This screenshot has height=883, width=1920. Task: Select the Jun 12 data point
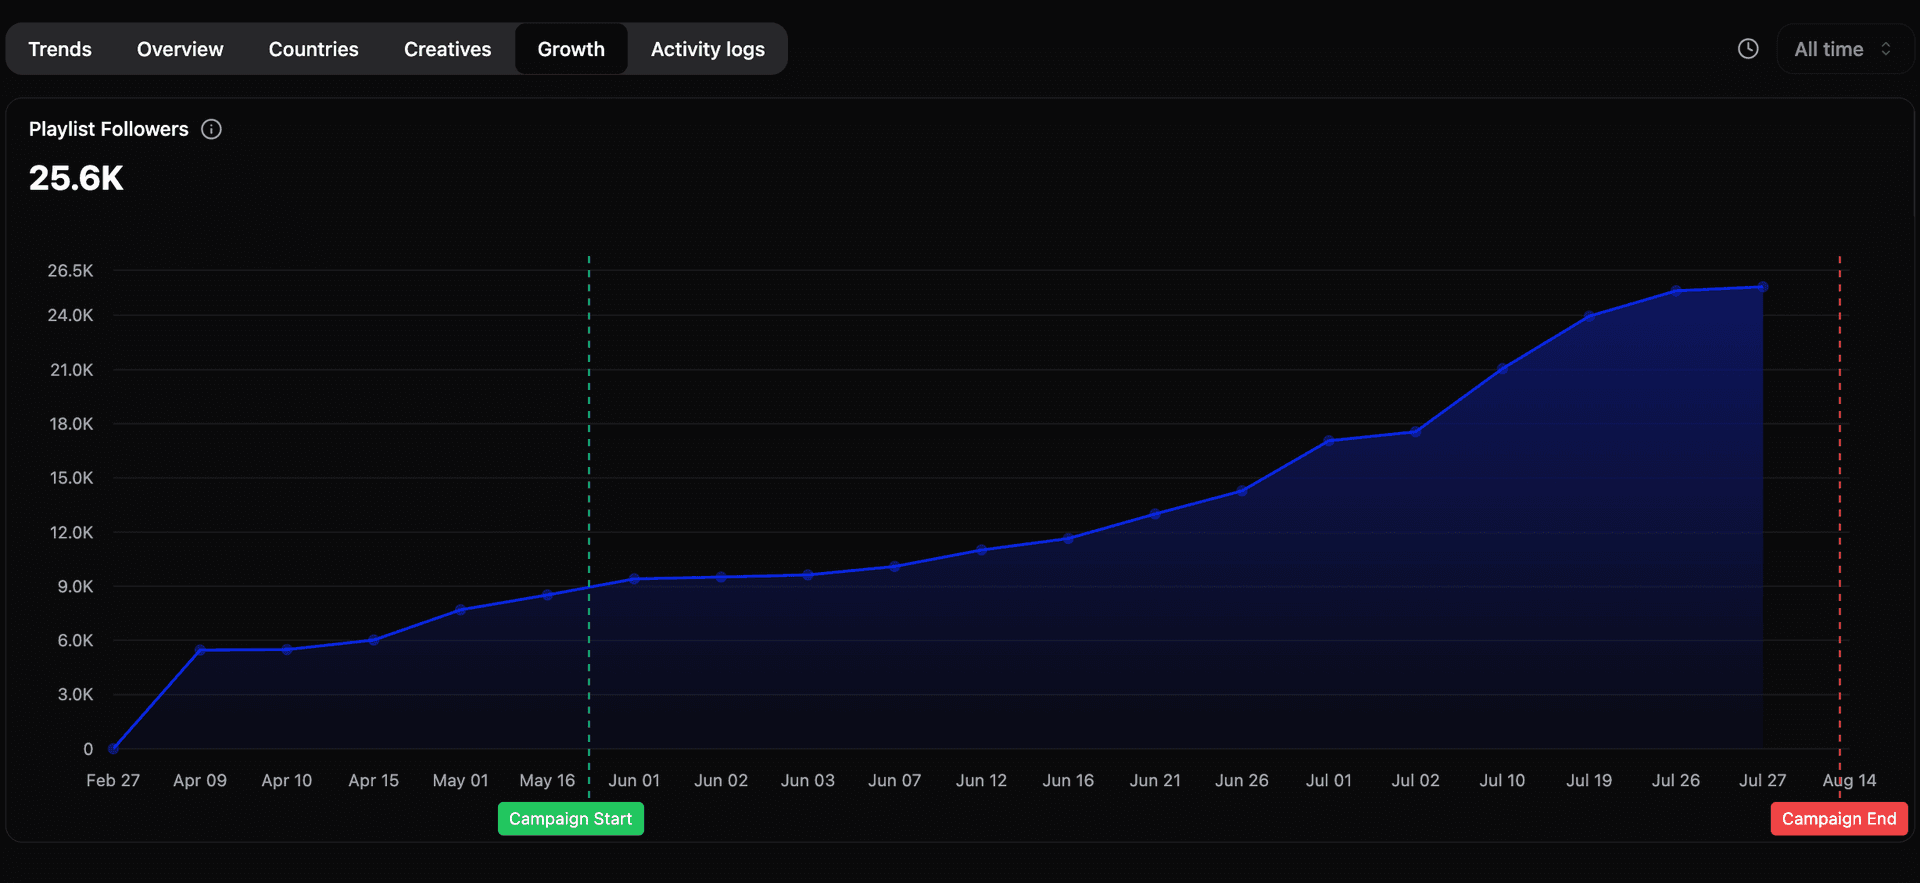pyautogui.click(x=982, y=550)
